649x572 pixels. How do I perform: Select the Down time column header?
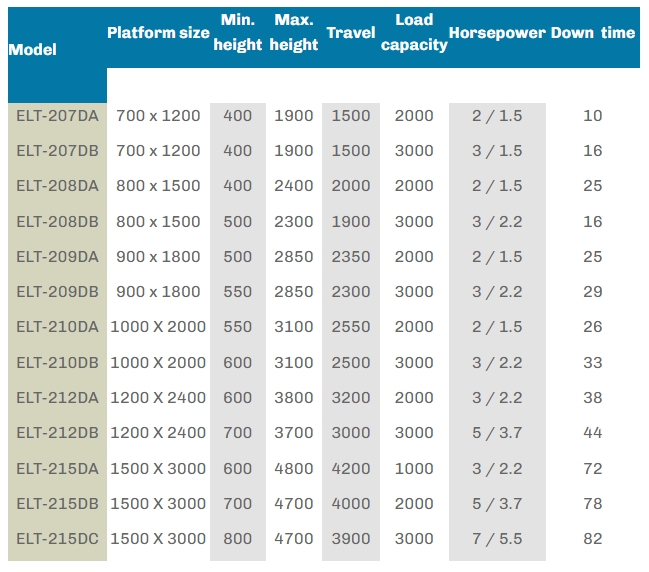coord(592,32)
